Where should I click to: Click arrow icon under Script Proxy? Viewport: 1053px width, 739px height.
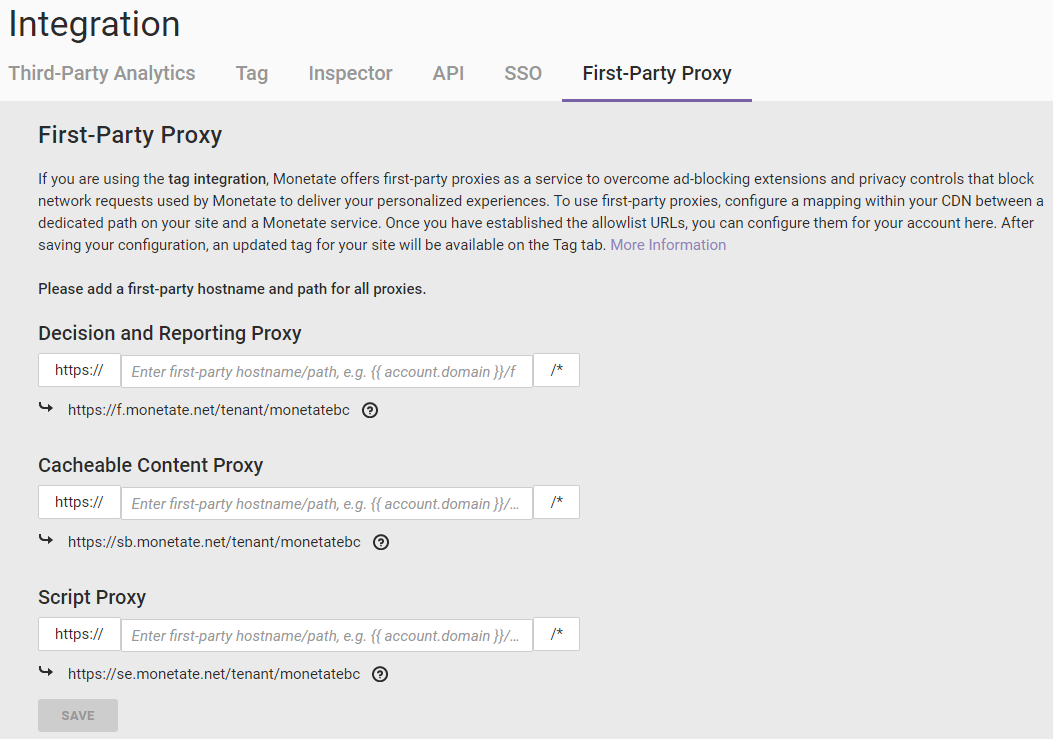pyautogui.click(x=45, y=672)
